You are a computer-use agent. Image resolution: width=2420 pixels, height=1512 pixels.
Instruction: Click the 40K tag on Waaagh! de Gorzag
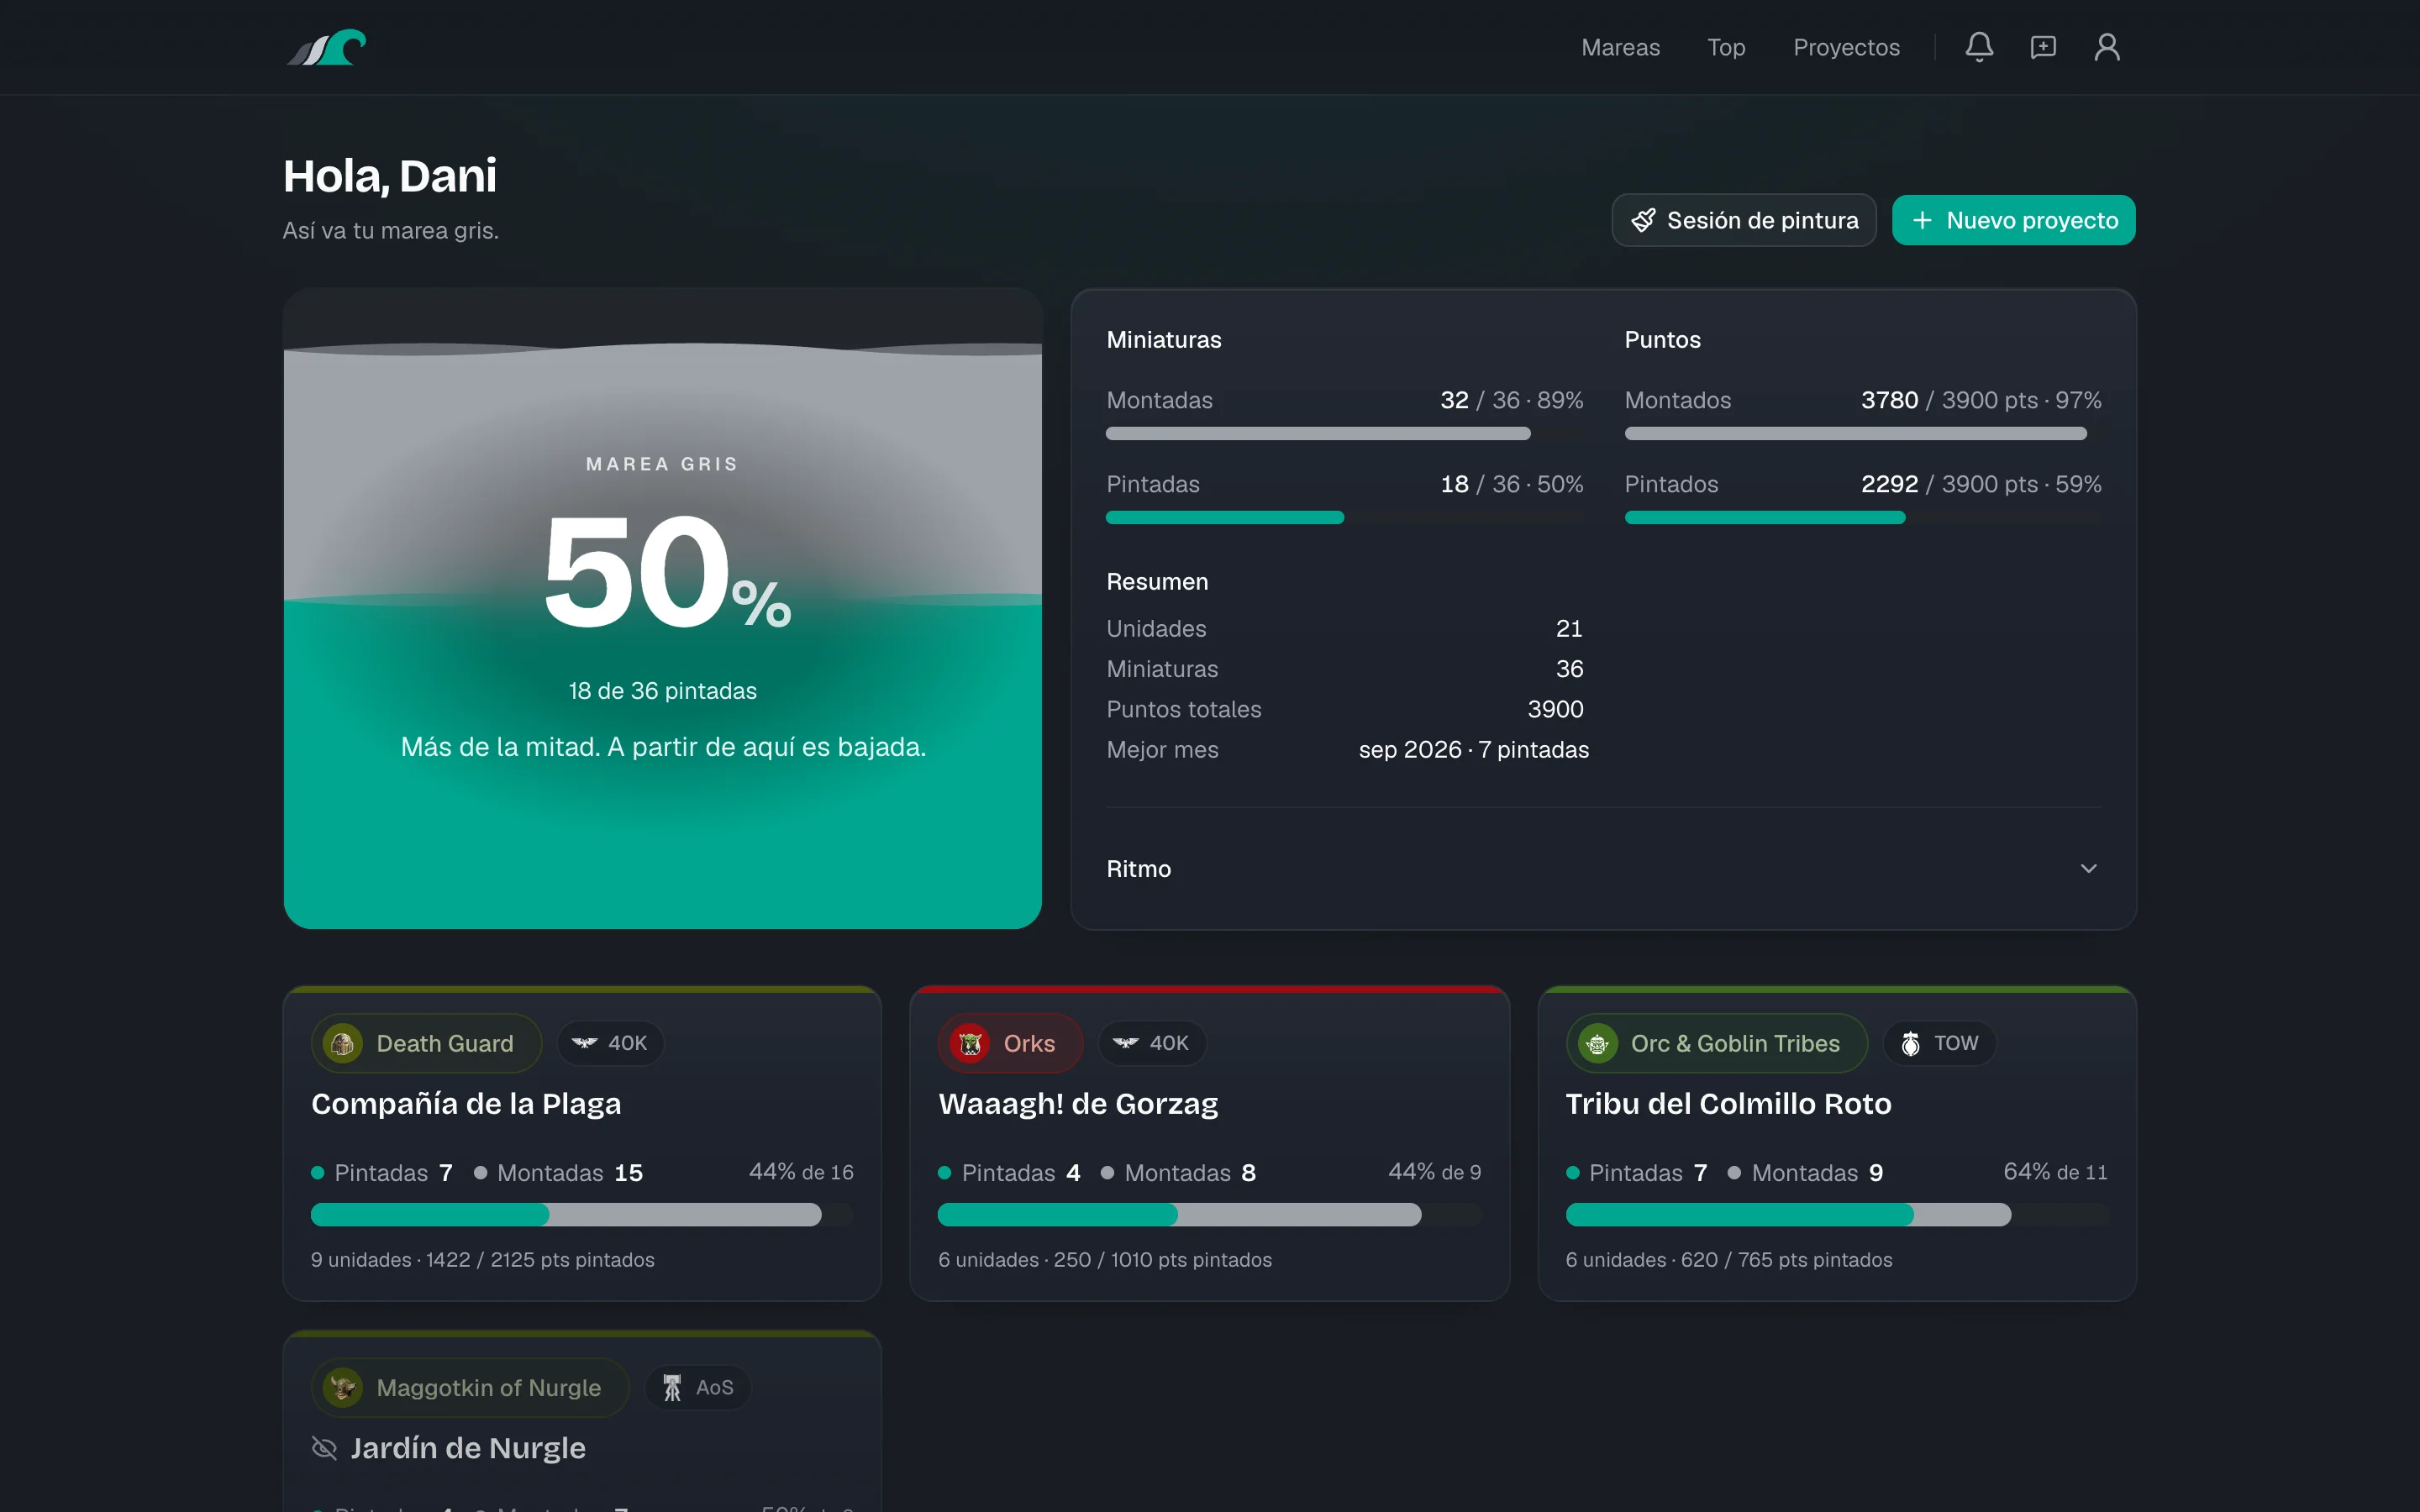tap(1151, 1043)
